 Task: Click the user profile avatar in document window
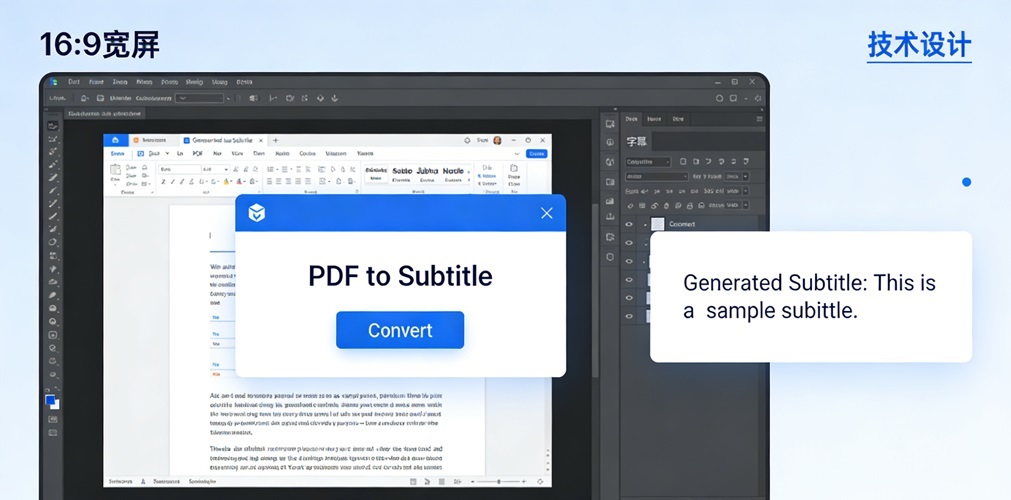pos(497,141)
